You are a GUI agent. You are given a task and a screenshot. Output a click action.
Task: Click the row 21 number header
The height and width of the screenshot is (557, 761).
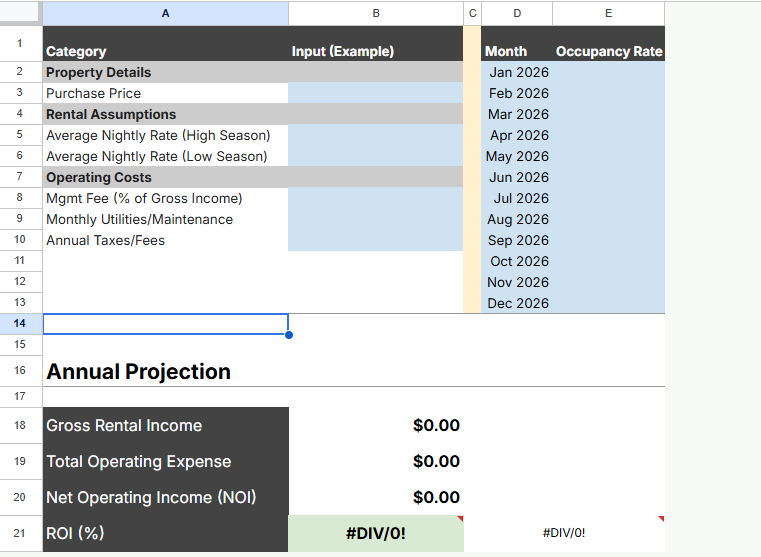pos(20,534)
